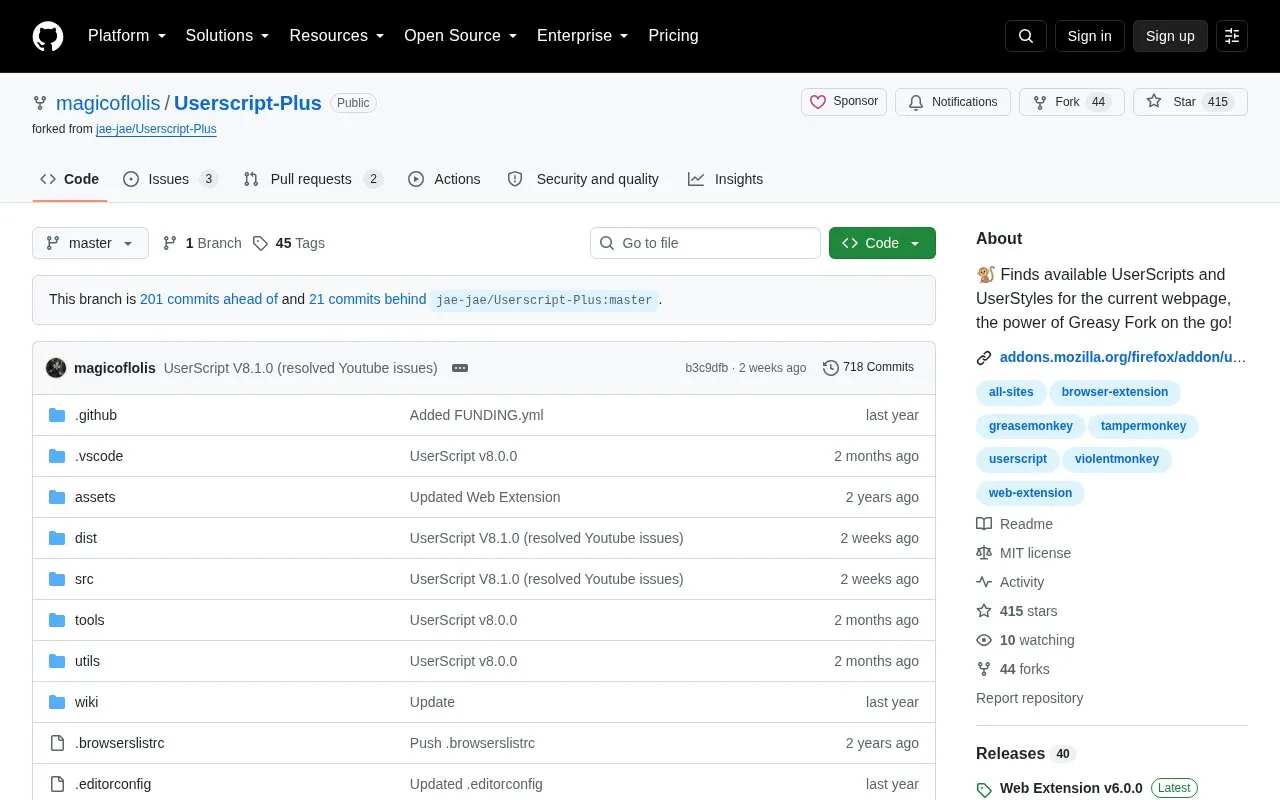Screen dimensions: 1280x800
Task: Click the scale icon beside MIT license
Action: (984, 553)
